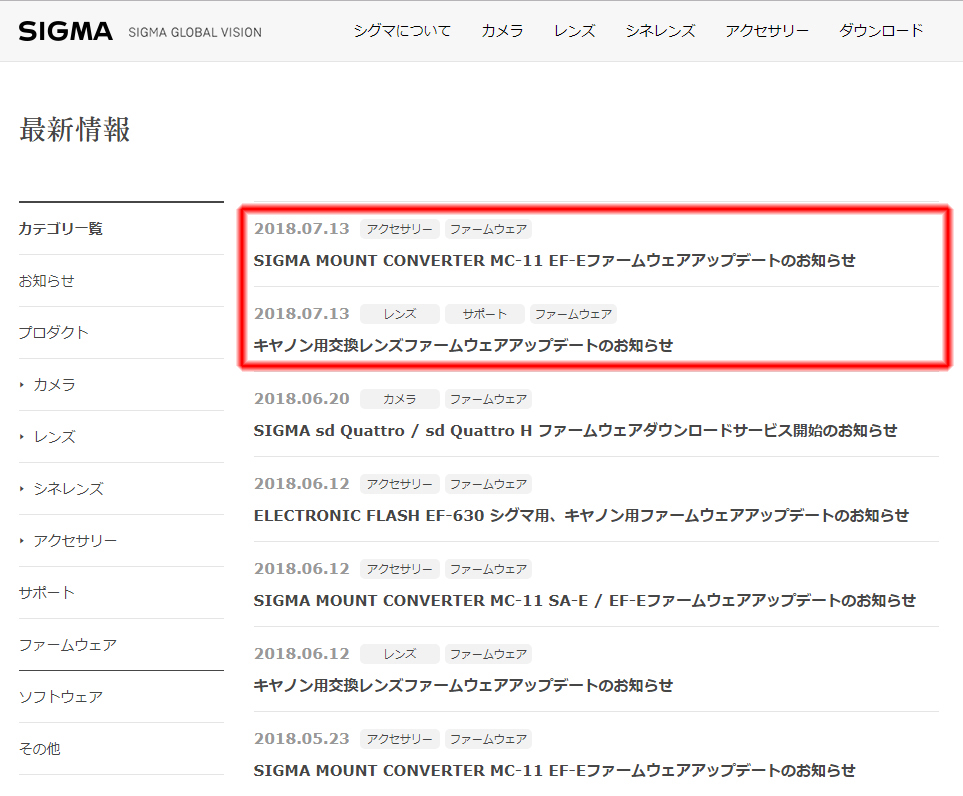Image resolution: width=963 pixels, height=796 pixels.
Task: Click ファームウェア tag on second 2018.07.13 entry
Action: tap(573, 314)
